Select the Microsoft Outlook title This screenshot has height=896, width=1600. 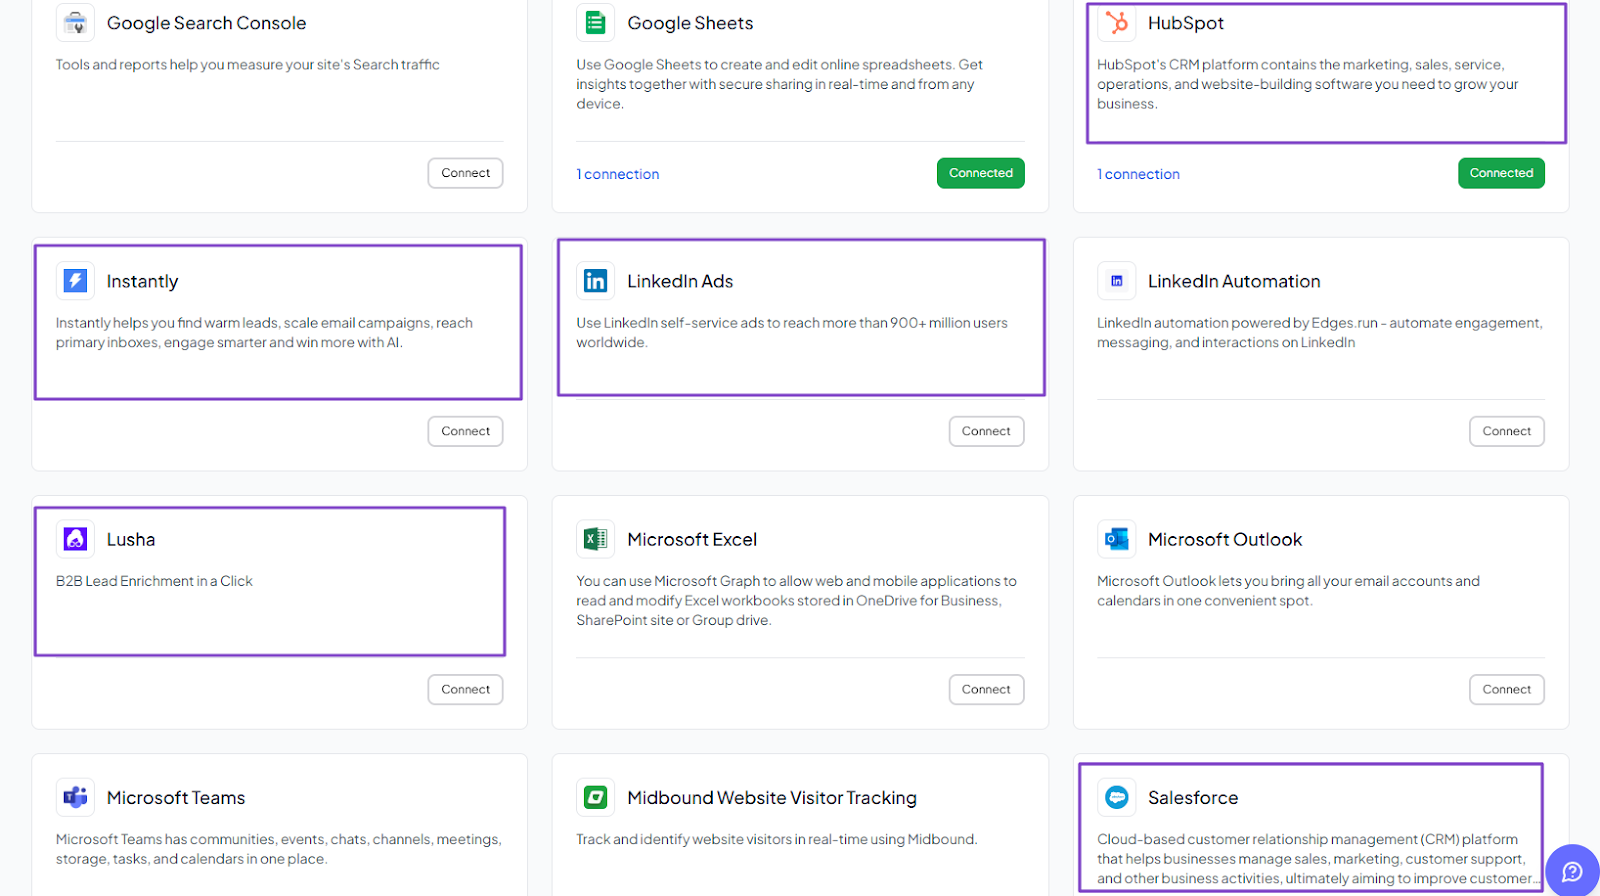pos(1225,539)
